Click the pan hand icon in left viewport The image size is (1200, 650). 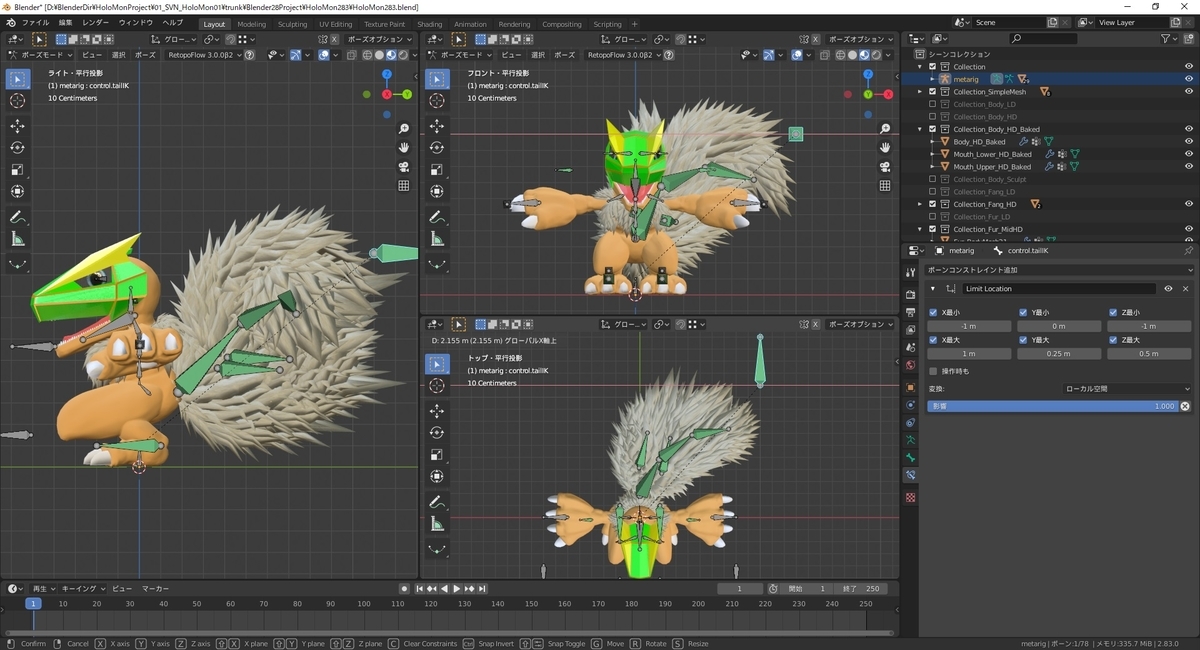coord(404,148)
